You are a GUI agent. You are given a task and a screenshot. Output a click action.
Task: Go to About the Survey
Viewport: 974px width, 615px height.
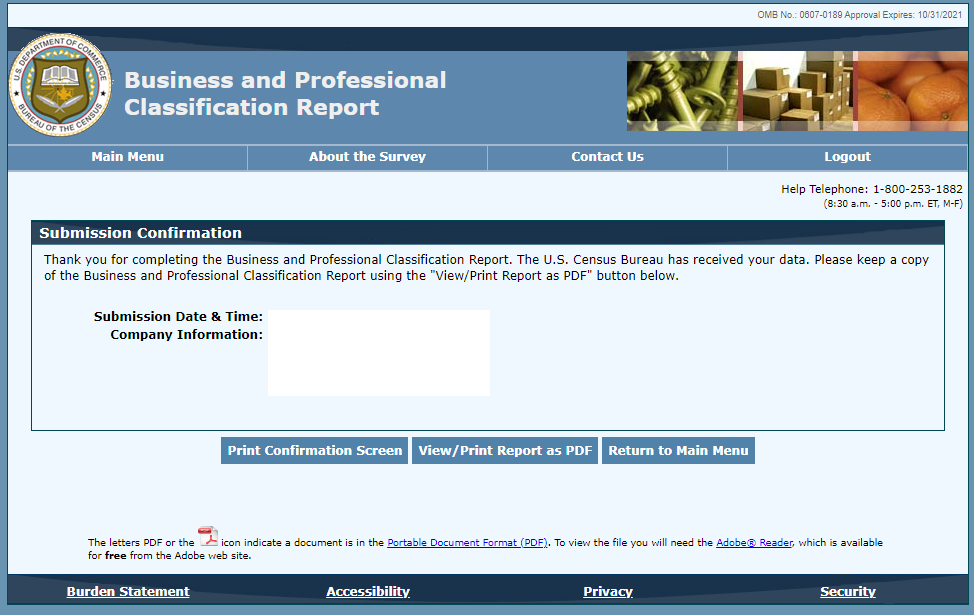367,157
